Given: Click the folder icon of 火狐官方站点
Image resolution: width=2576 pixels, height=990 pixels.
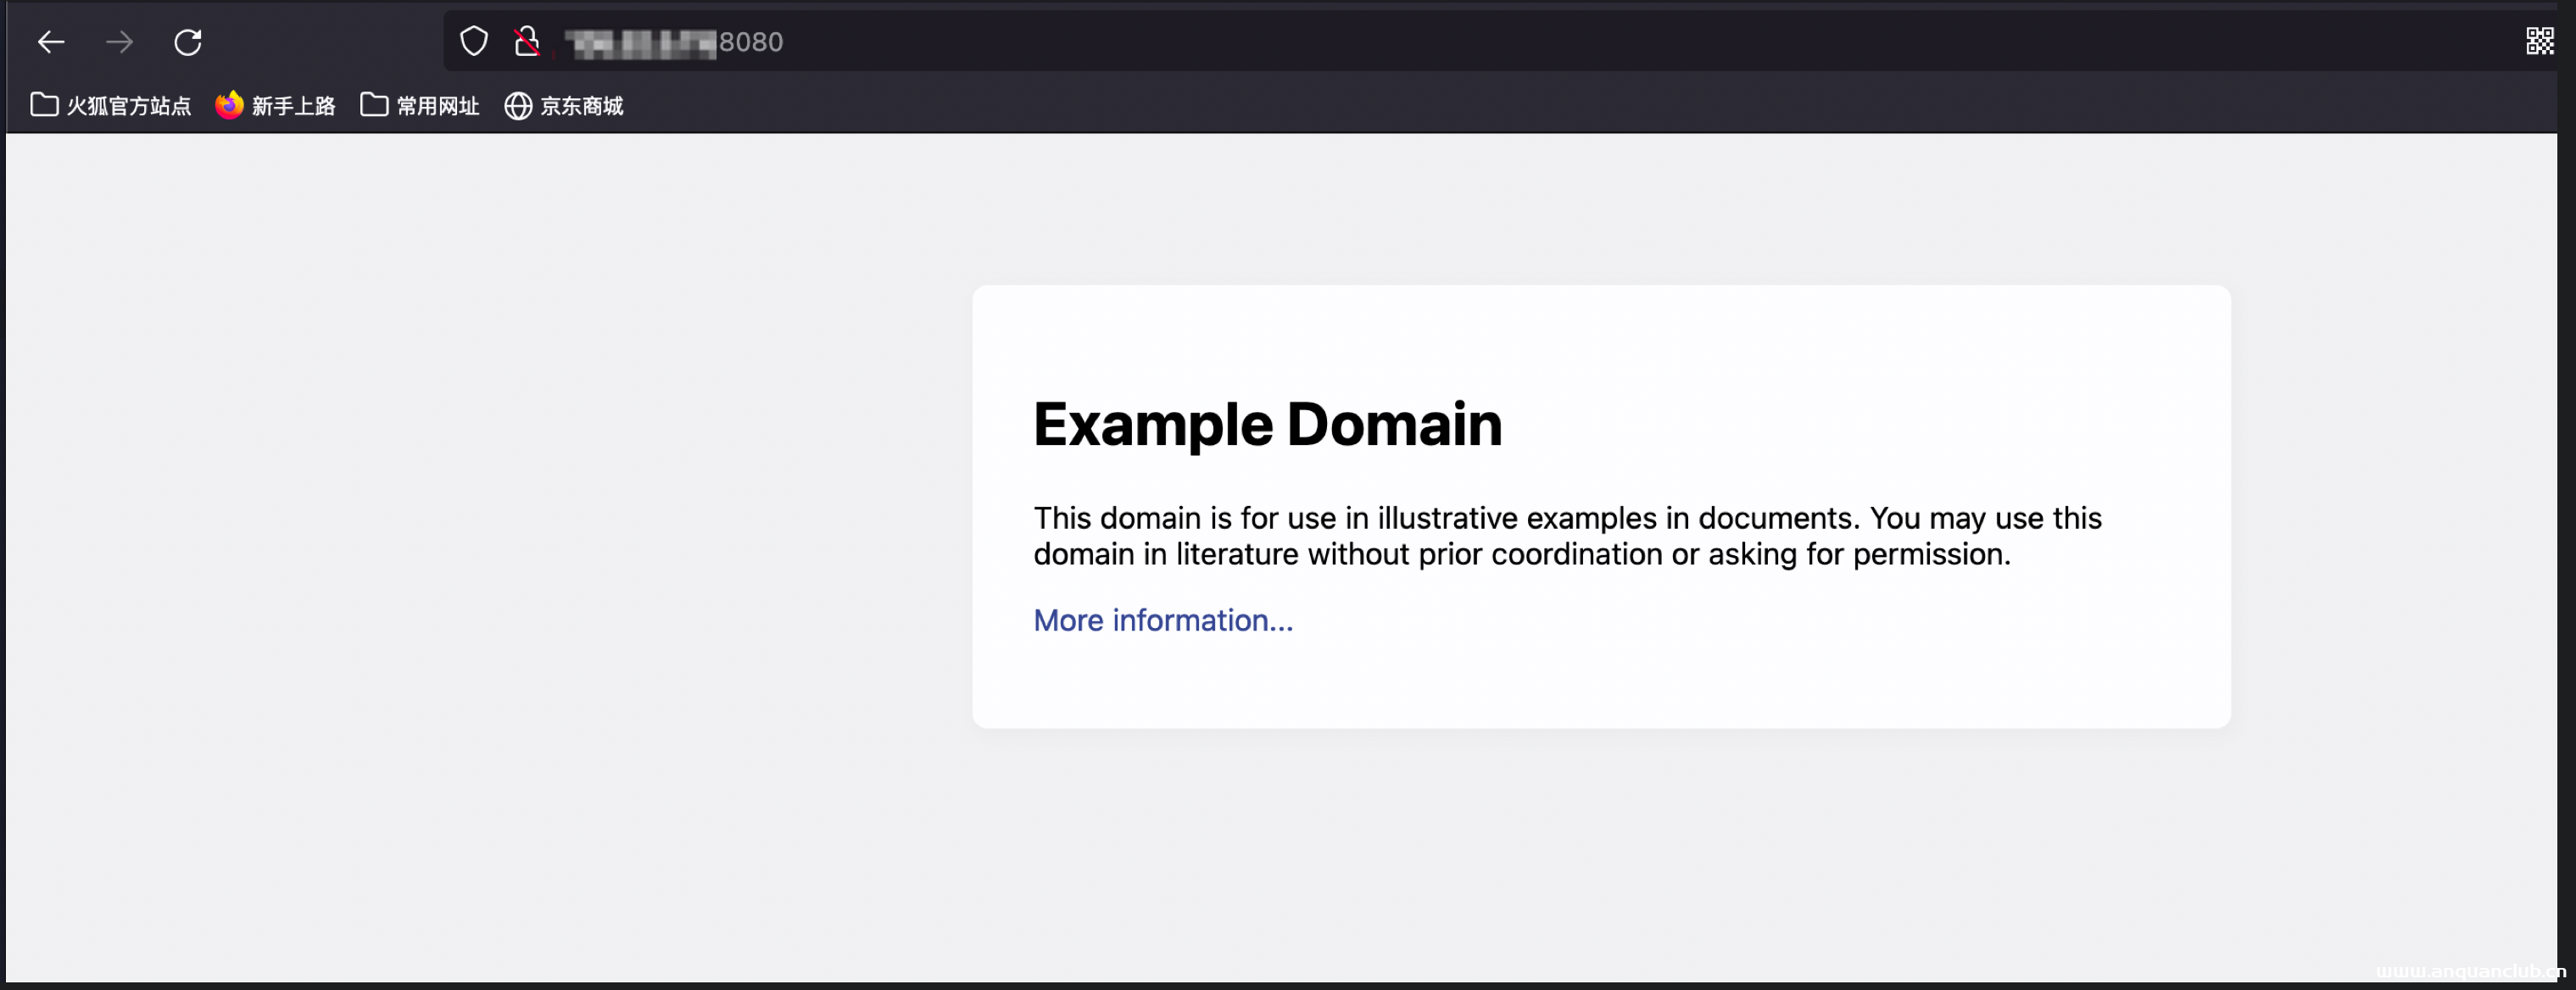Looking at the screenshot, I should coord(44,105).
